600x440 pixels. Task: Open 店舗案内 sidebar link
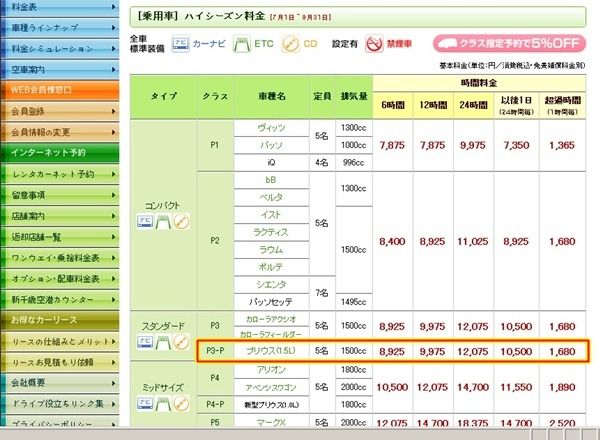tap(60, 216)
